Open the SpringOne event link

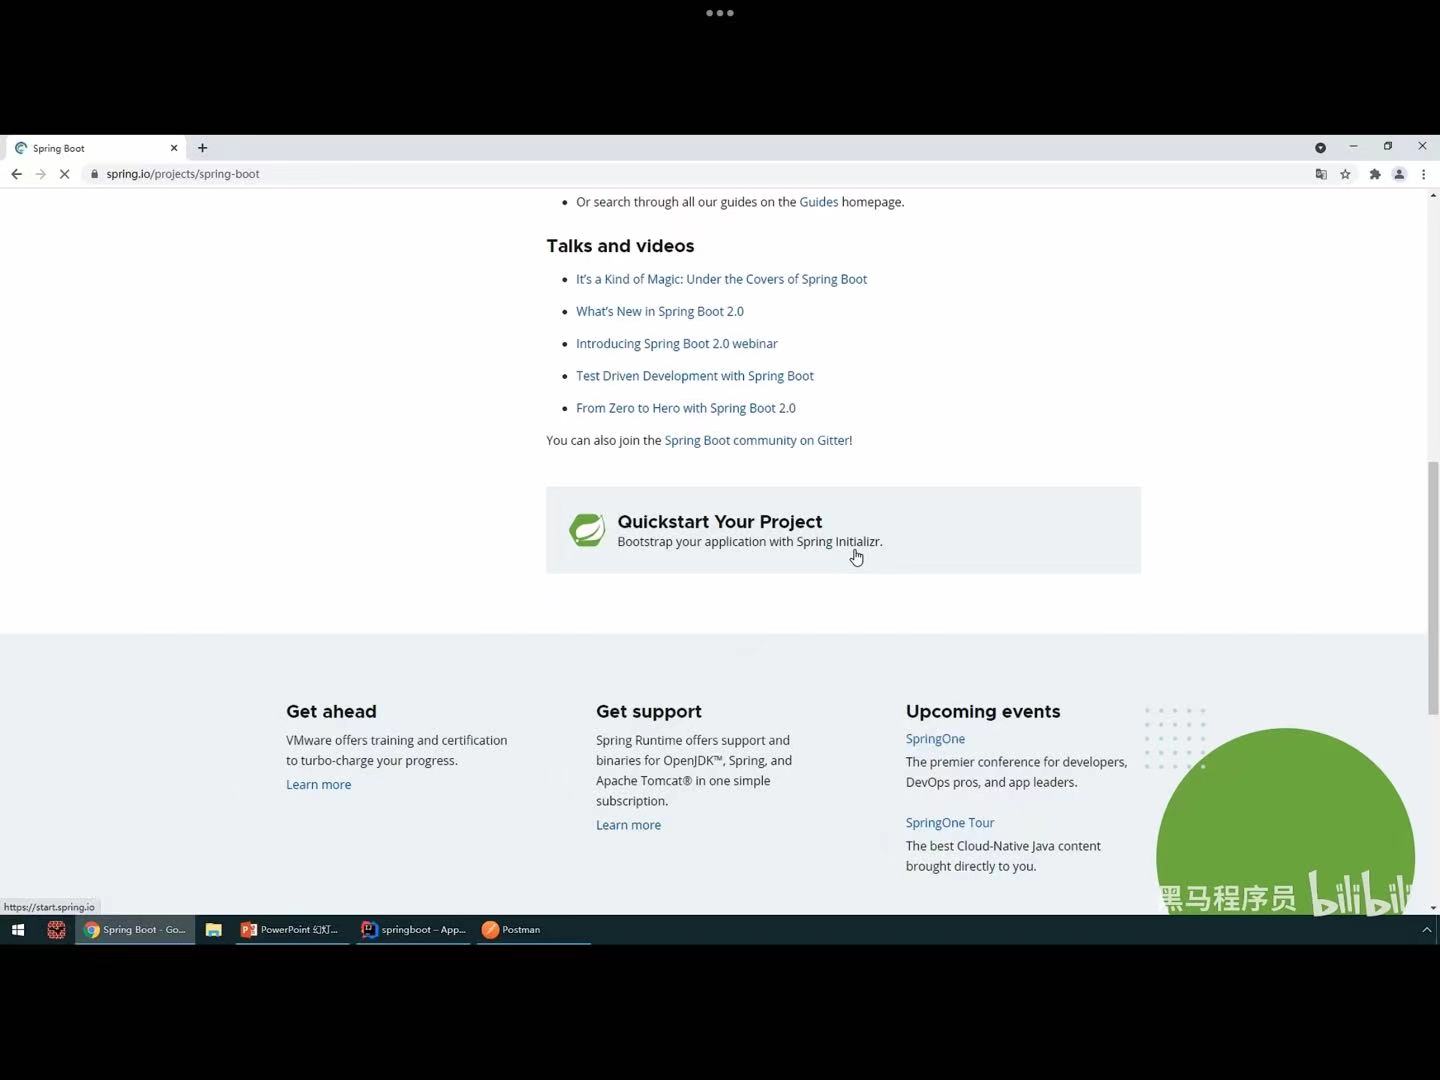point(935,739)
